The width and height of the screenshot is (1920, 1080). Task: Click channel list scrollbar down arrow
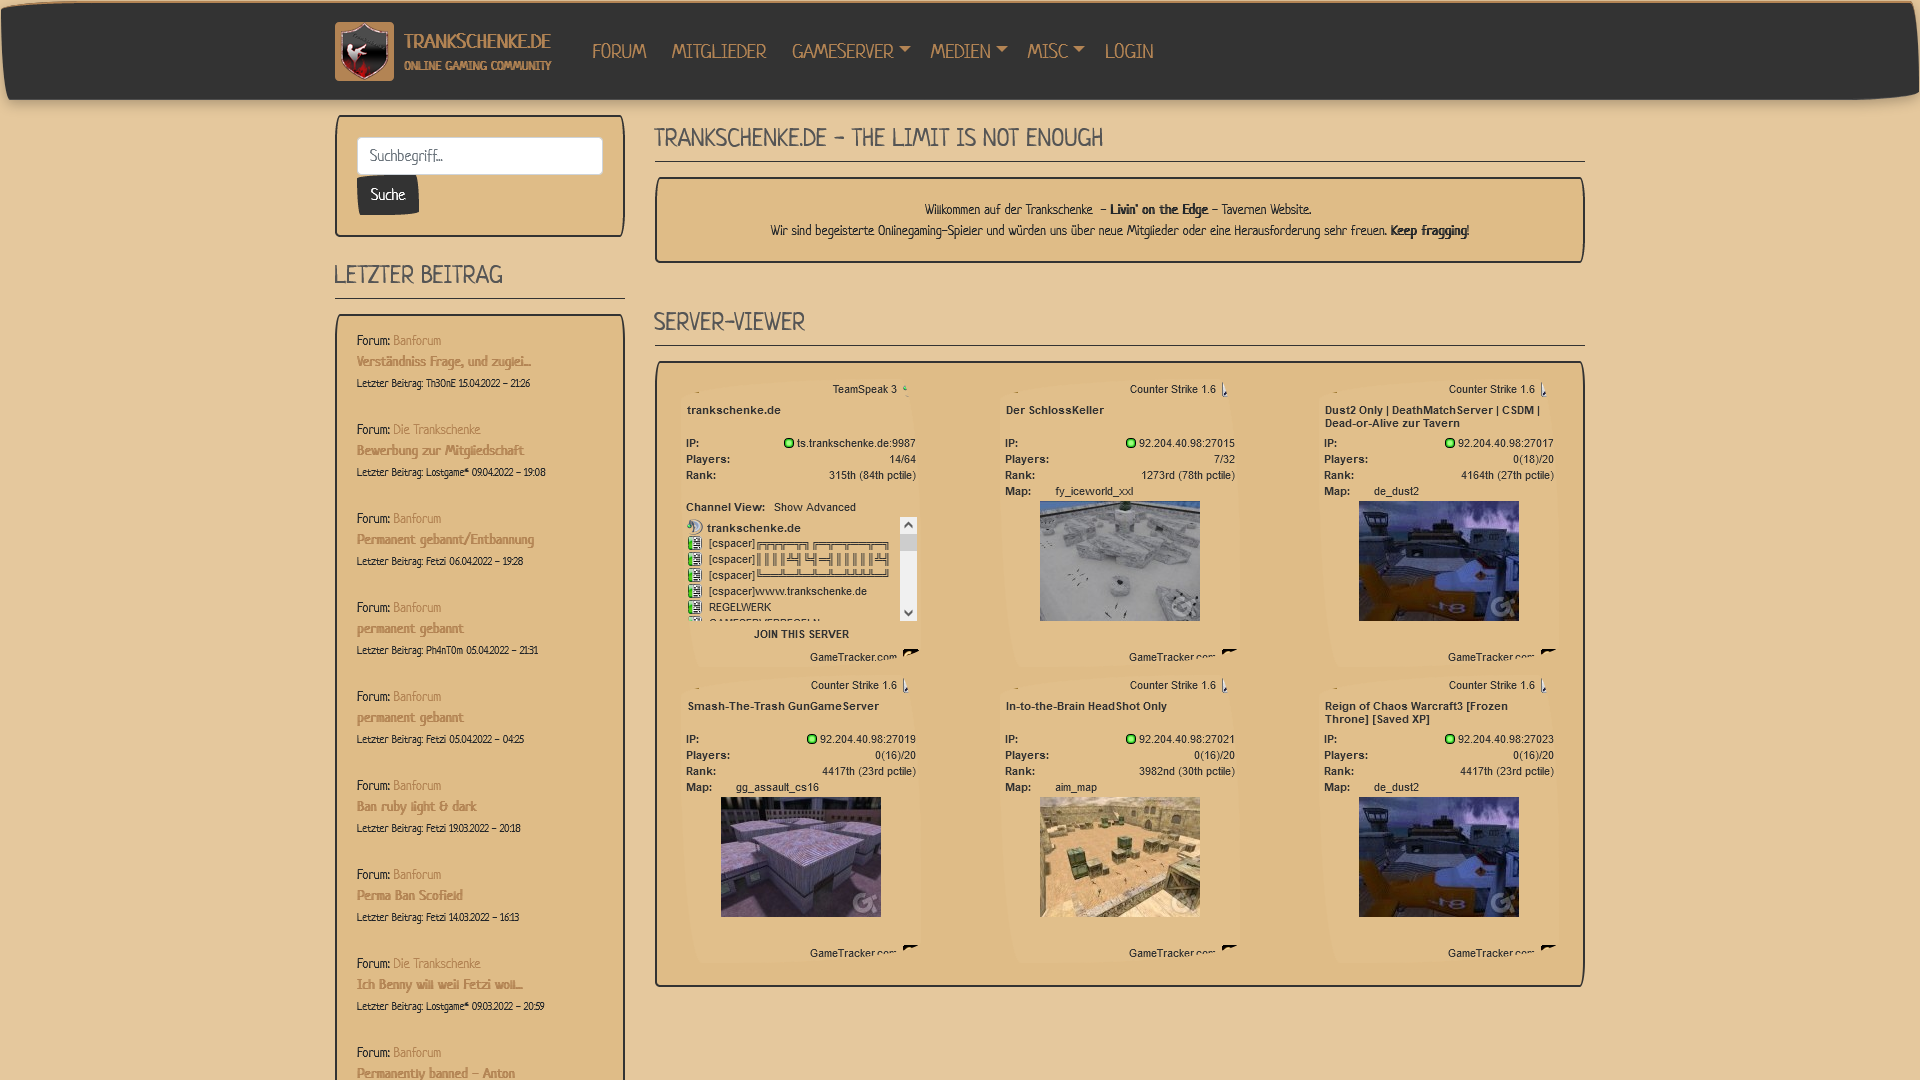click(908, 613)
